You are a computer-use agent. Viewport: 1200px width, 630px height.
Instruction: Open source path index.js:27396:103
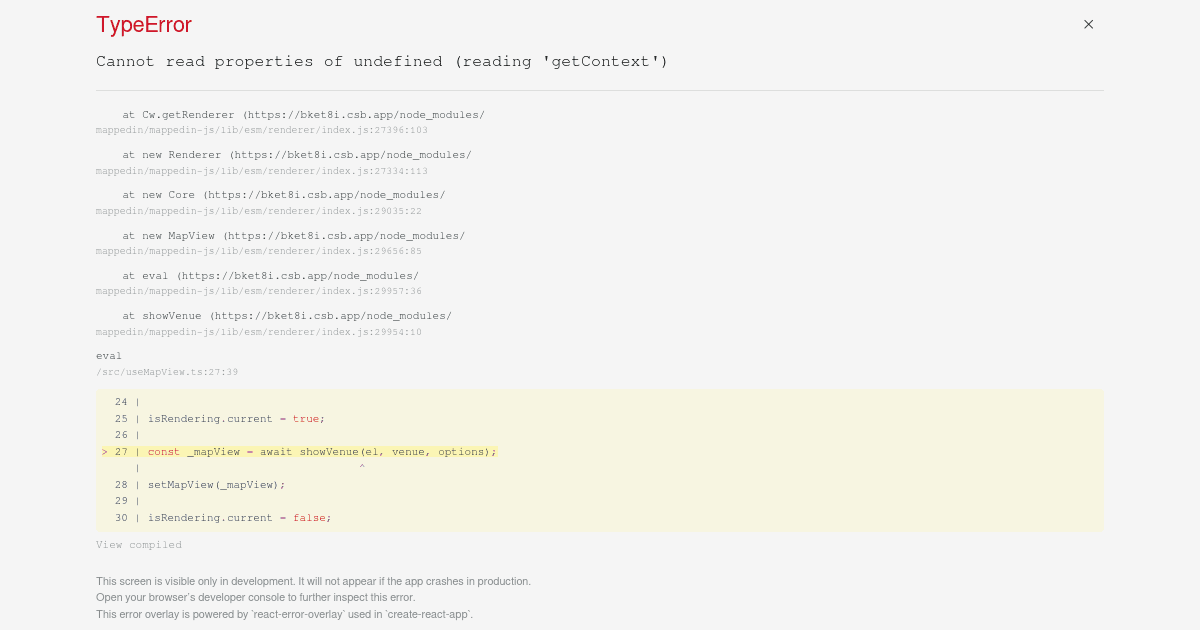click(261, 131)
